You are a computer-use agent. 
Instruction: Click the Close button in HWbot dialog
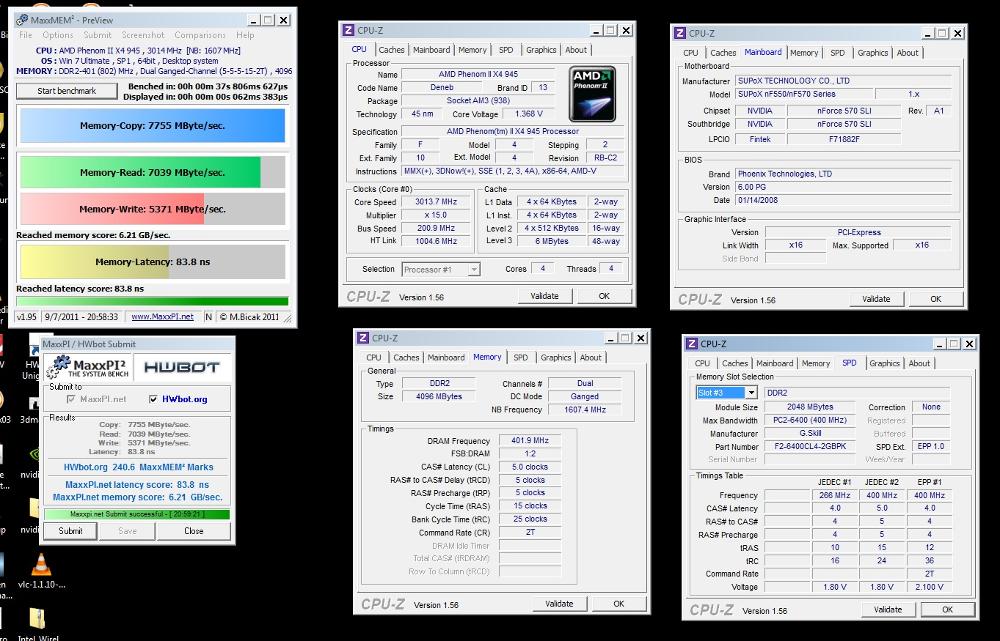coord(193,531)
